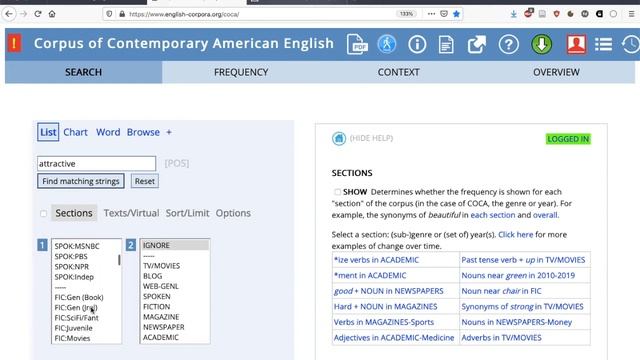
Task: Select NEWSPAPER in section list 2
Action: [163, 327]
